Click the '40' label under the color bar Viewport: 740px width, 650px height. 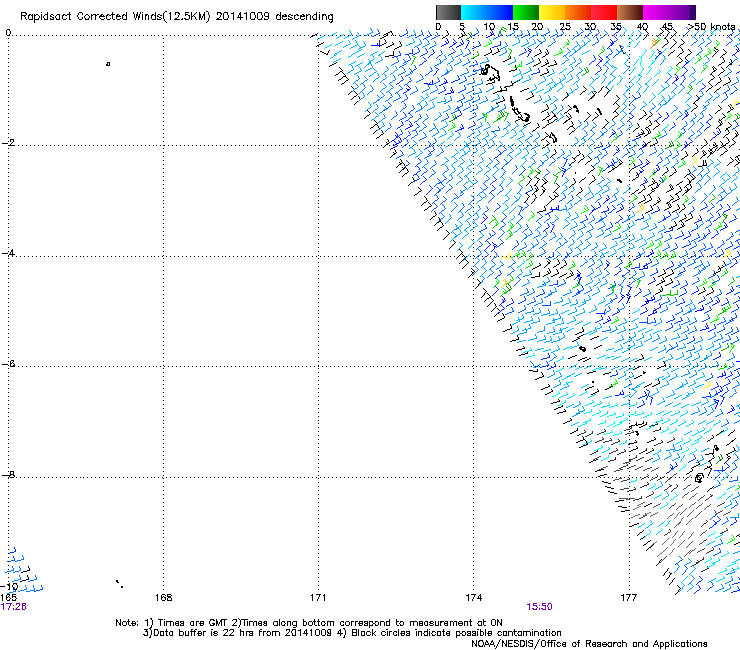642,26
